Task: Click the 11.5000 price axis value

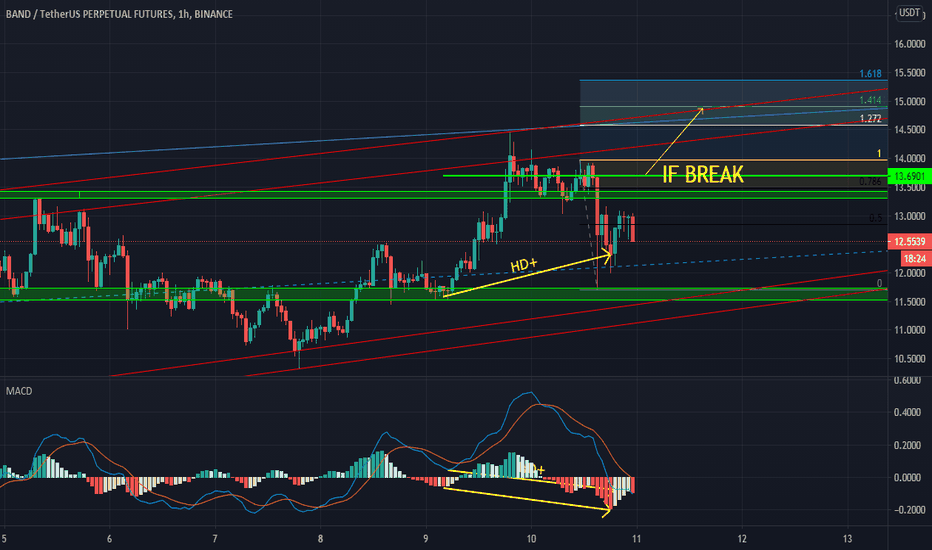Action: [x=909, y=301]
